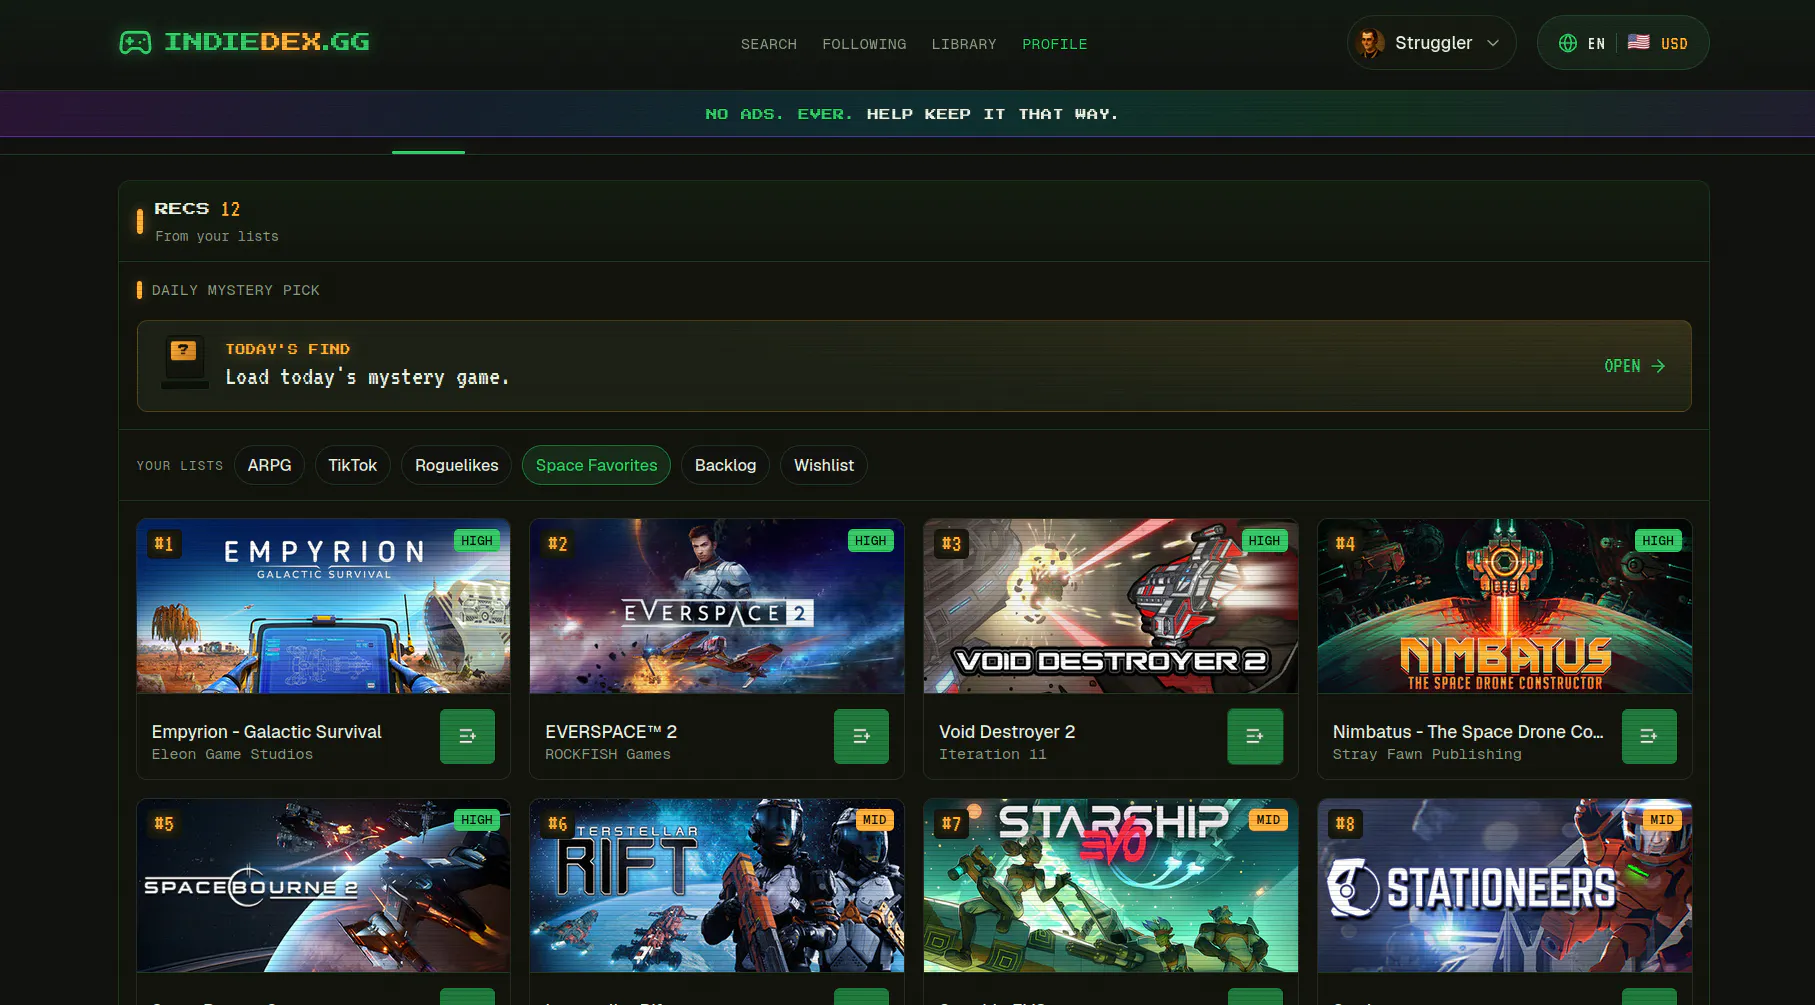Open the Starship EVO cover image

tap(1111, 885)
